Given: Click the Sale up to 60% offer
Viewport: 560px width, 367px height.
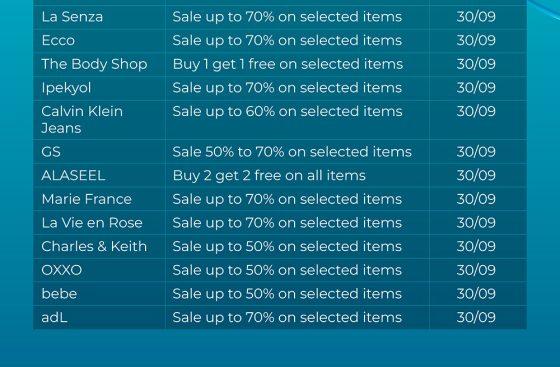Looking at the screenshot, I should (x=287, y=111).
